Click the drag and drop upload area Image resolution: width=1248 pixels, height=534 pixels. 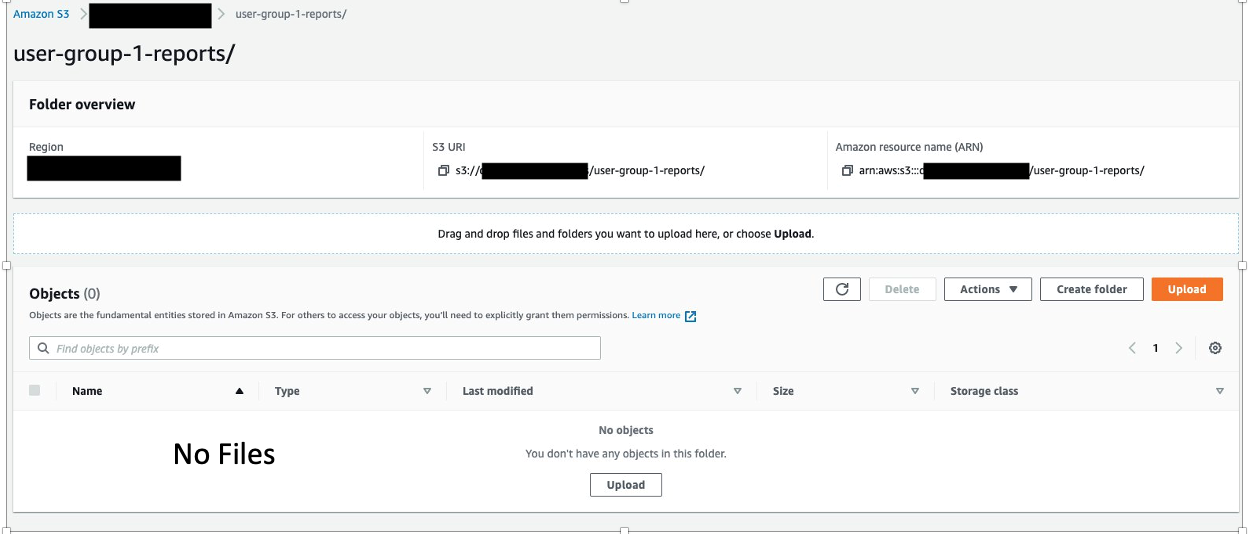pos(626,234)
